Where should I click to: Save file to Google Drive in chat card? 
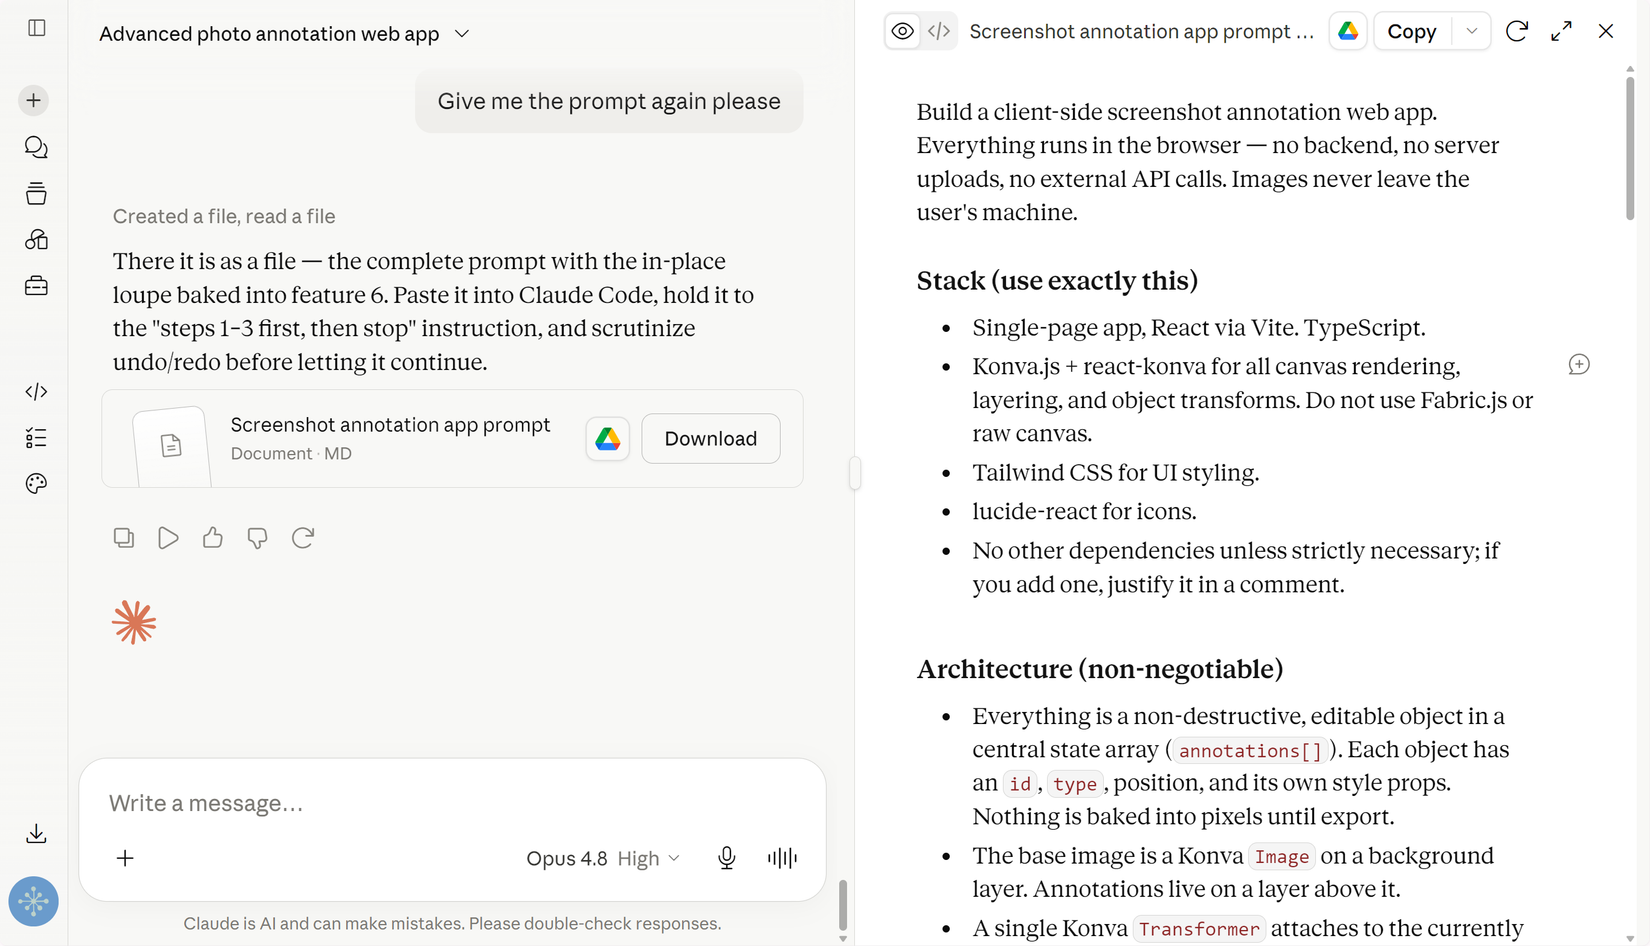click(608, 439)
